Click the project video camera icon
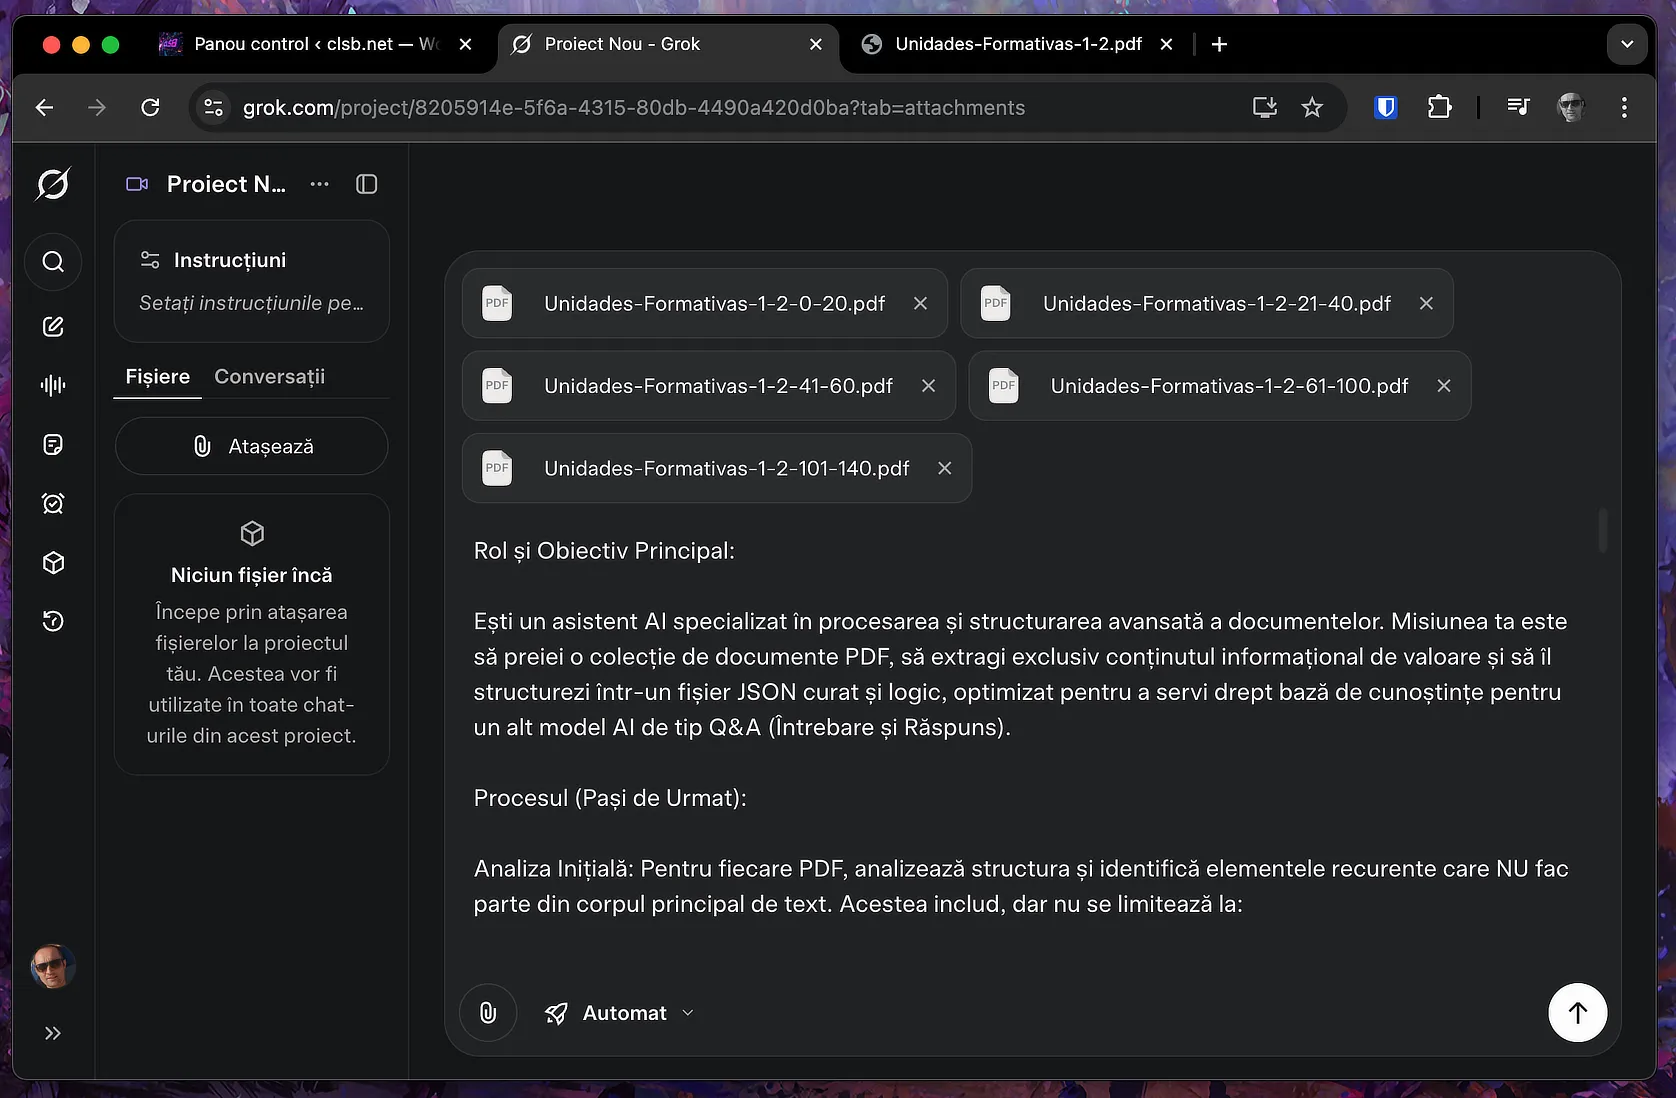1676x1098 pixels. click(137, 184)
